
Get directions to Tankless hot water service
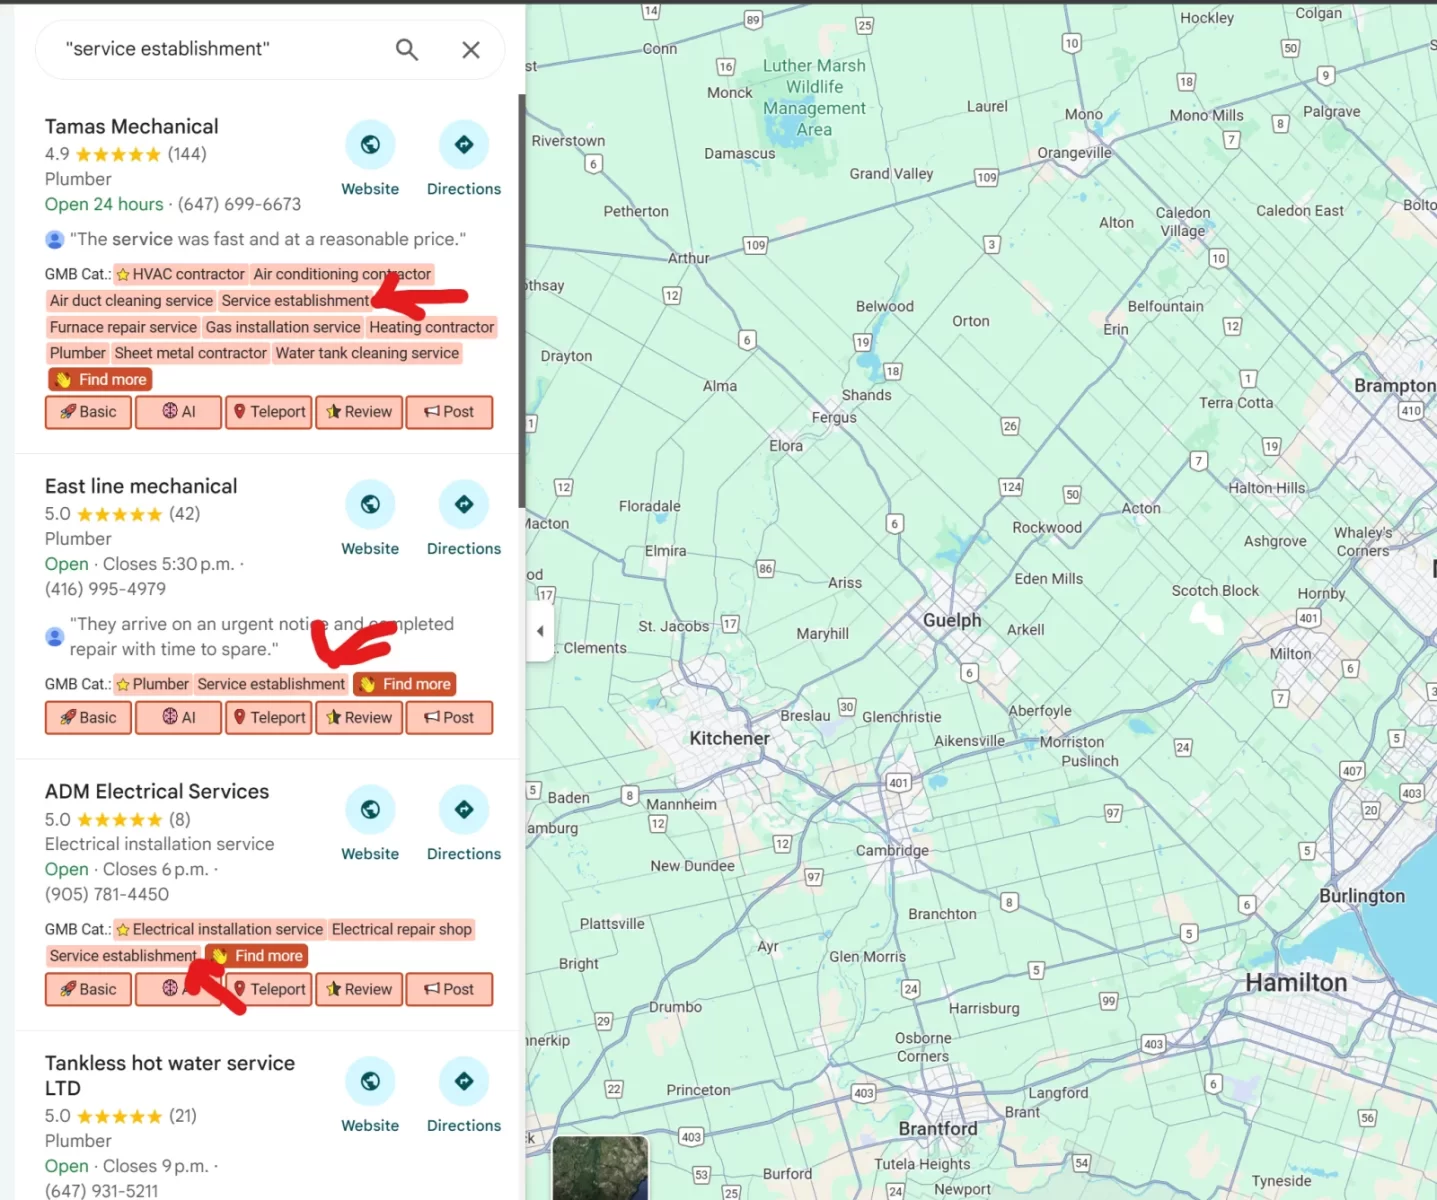[x=464, y=1081]
